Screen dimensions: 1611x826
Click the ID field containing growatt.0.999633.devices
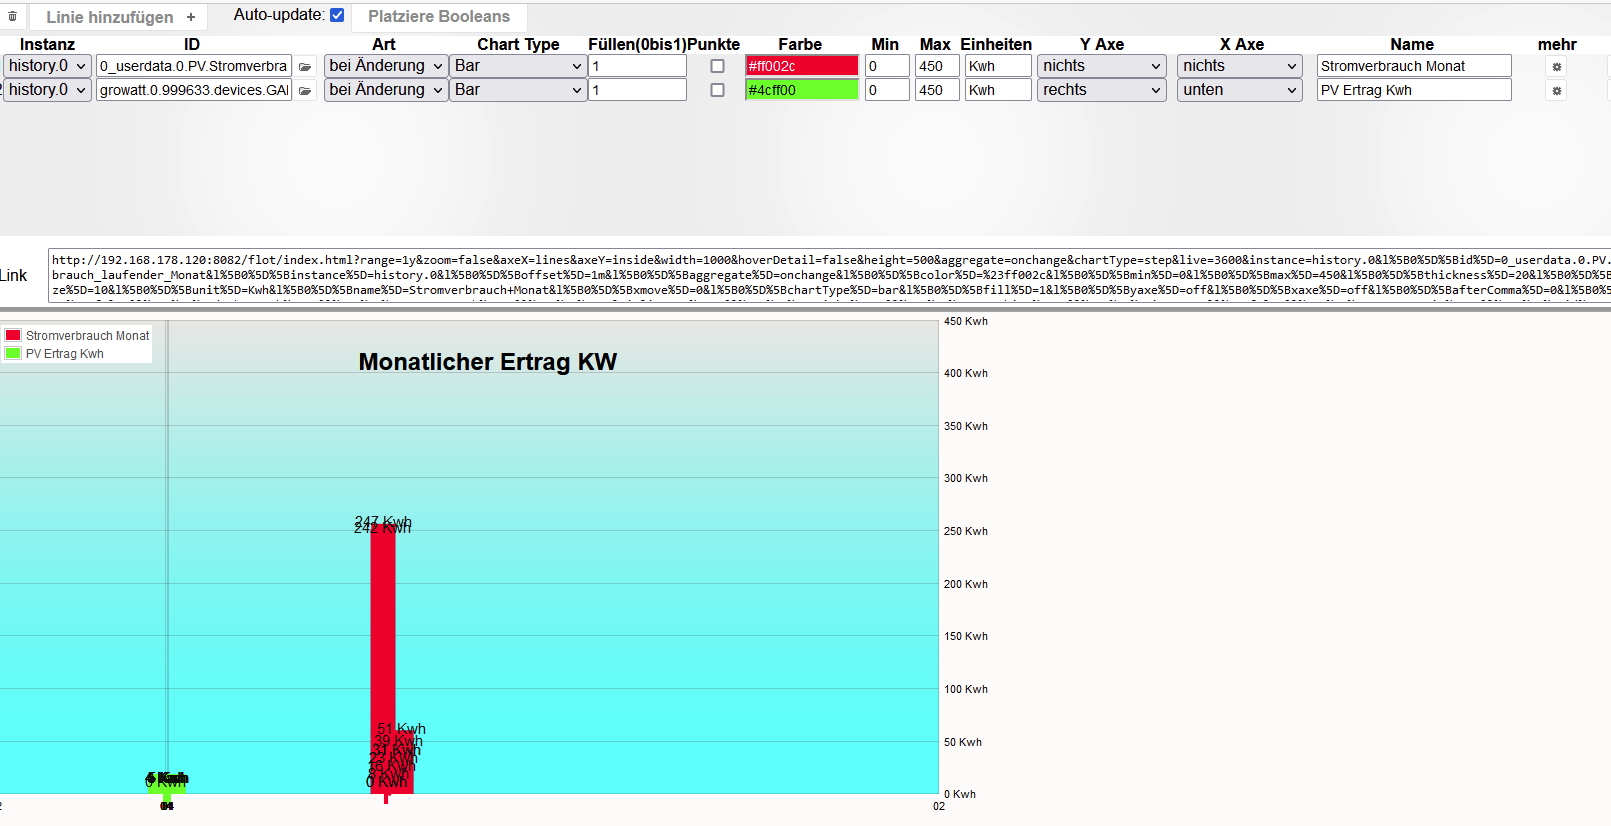click(194, 90)
